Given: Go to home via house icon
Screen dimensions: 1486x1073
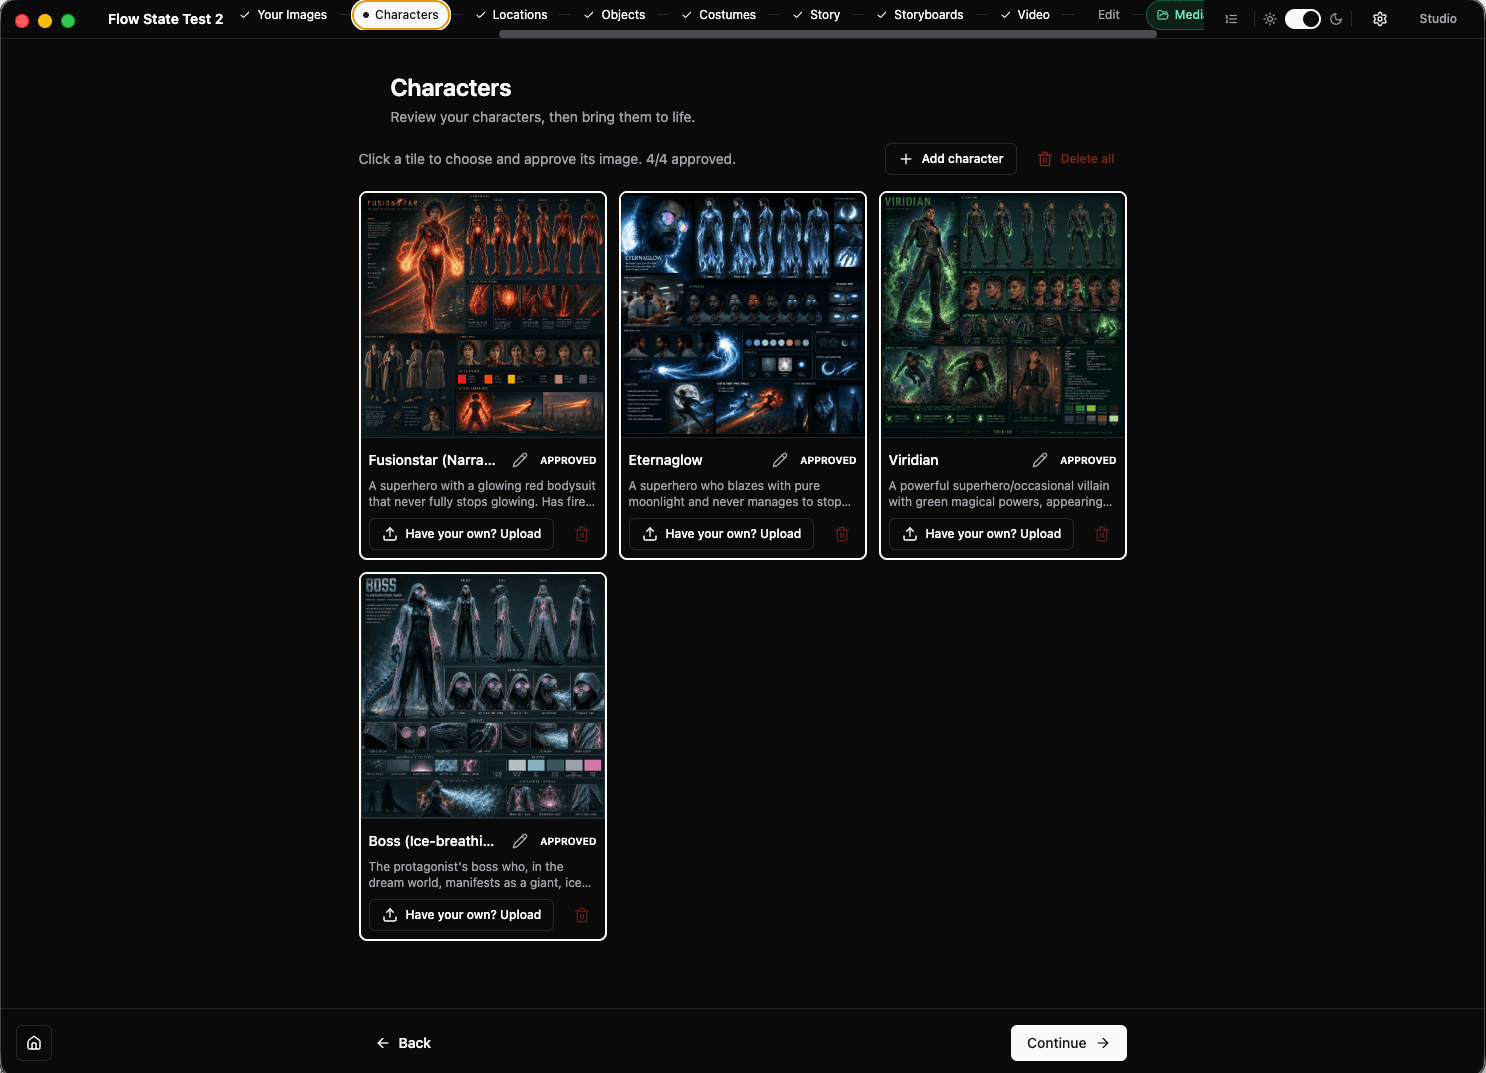Looking at the screenshot, I should pyautogui.click(x=34, y=1043).
